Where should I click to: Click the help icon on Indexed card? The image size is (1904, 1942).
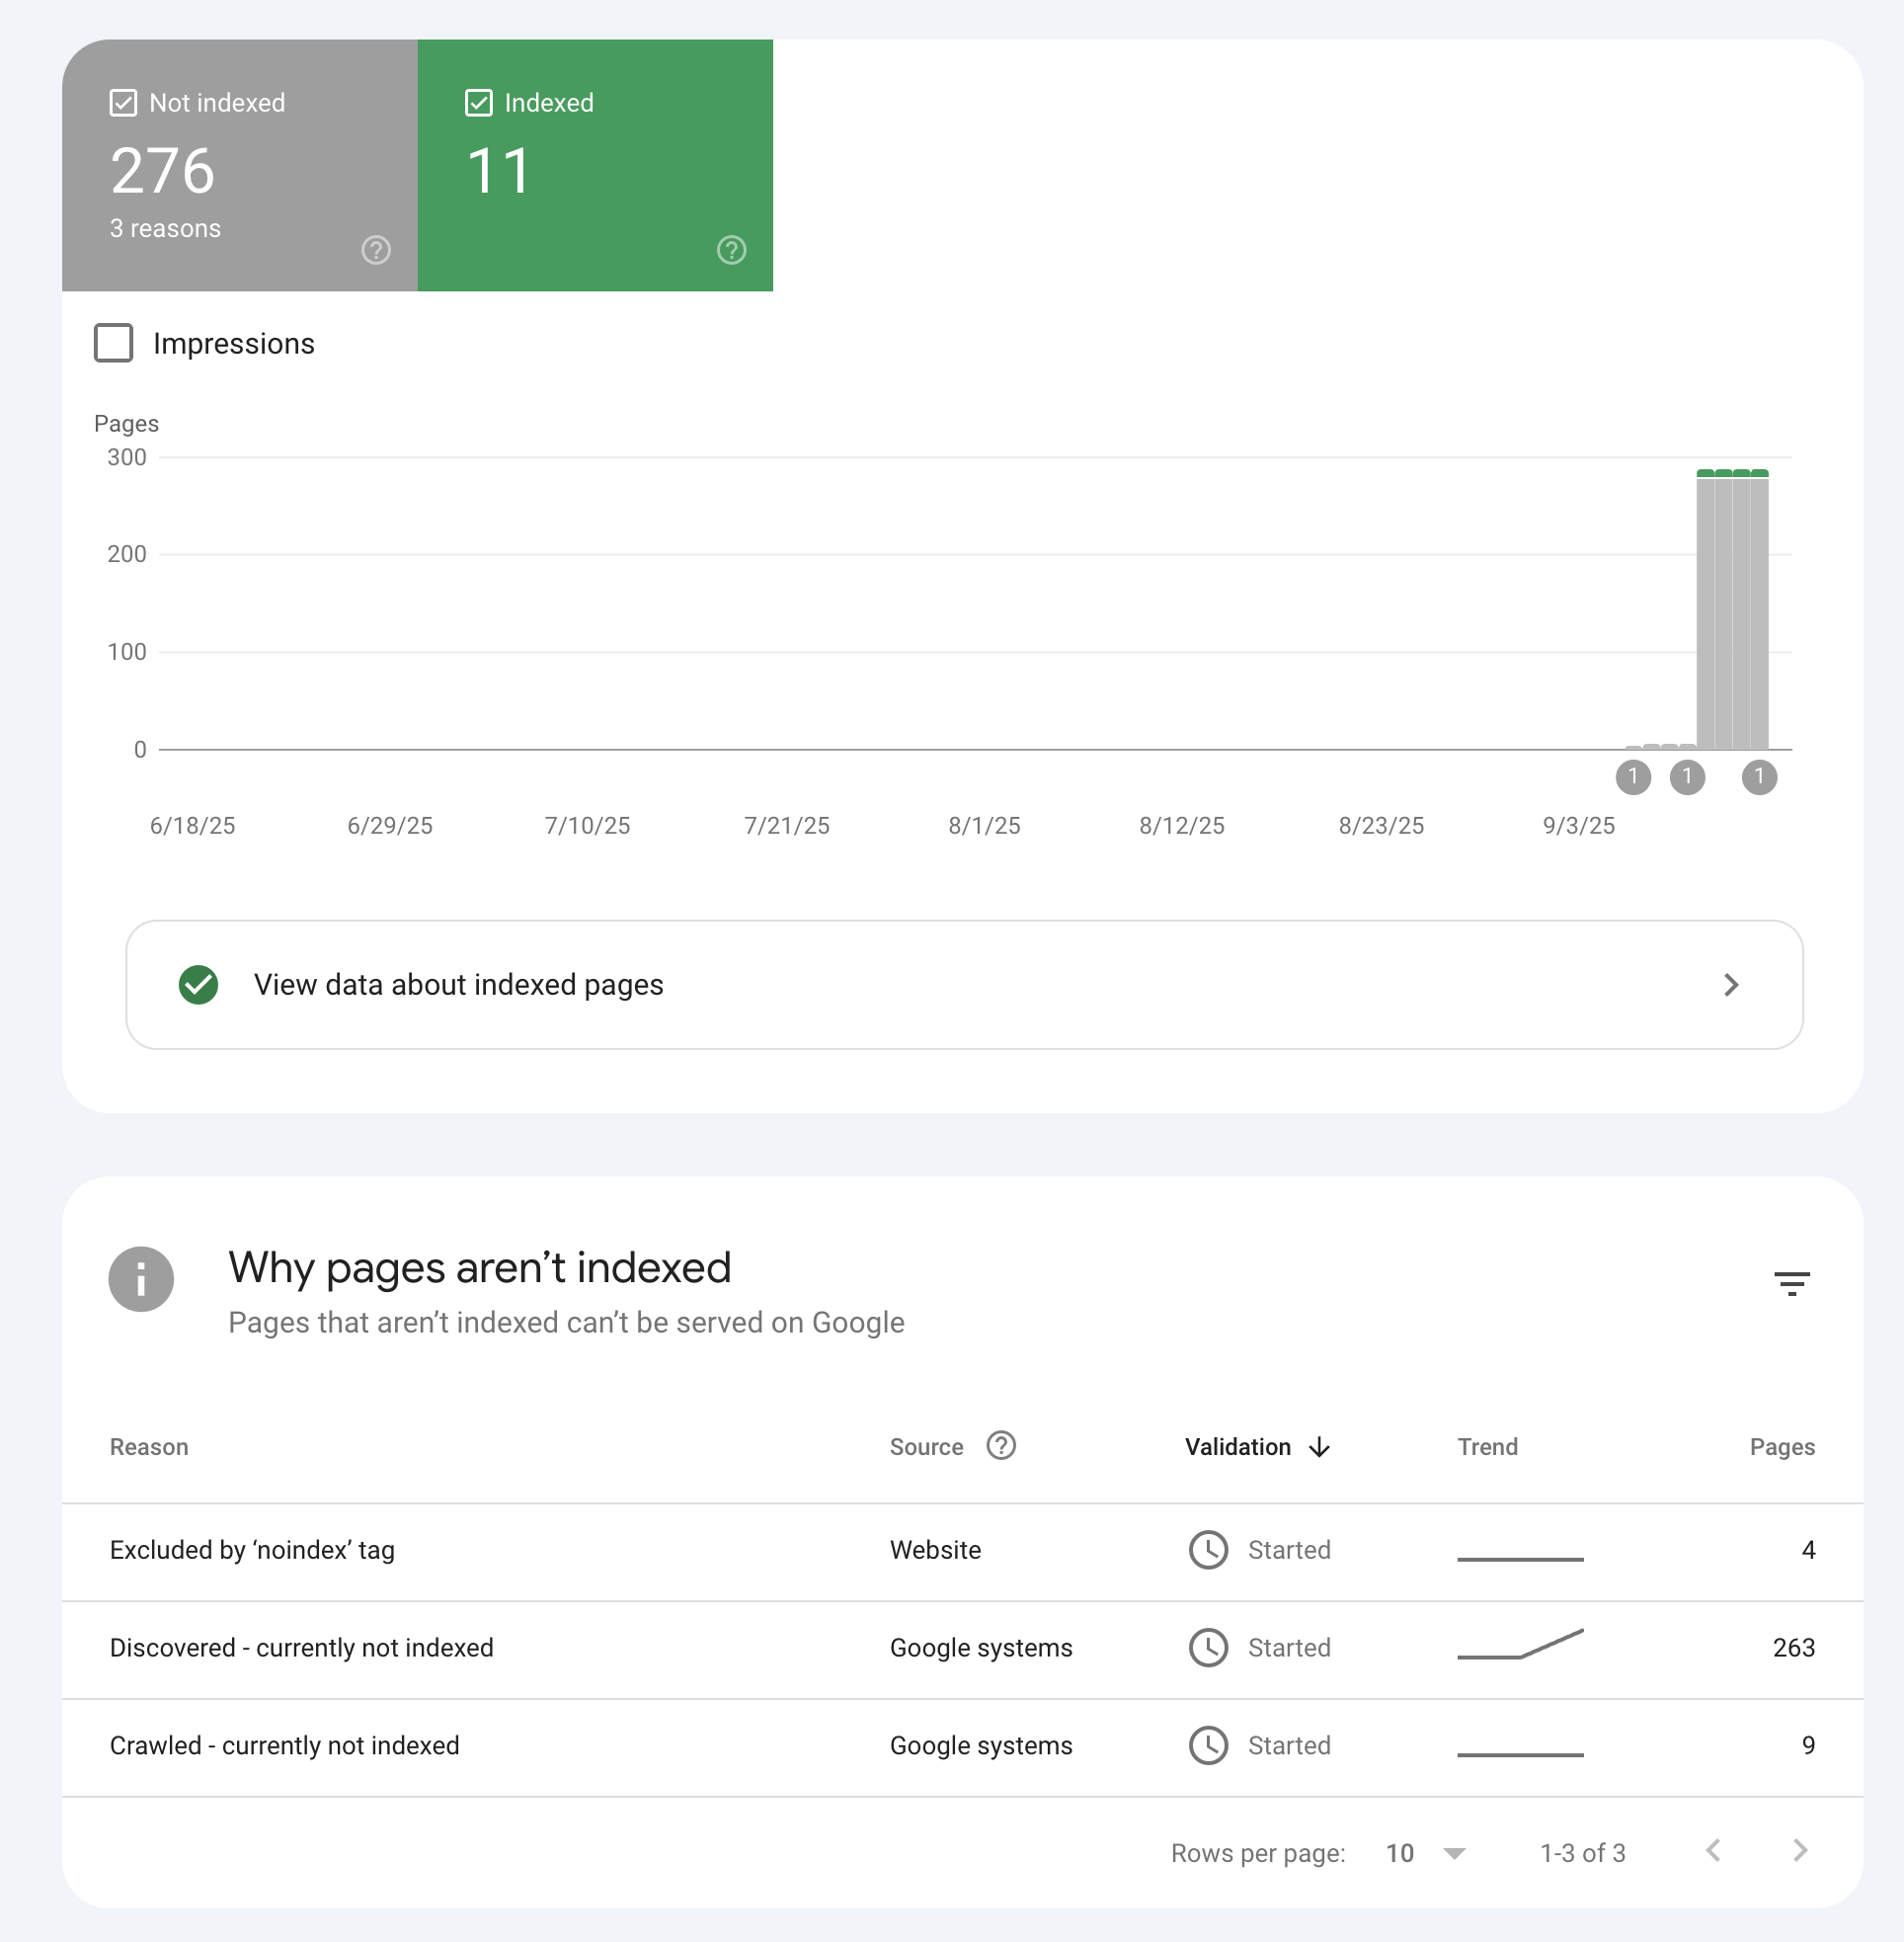tap(732, 250)
